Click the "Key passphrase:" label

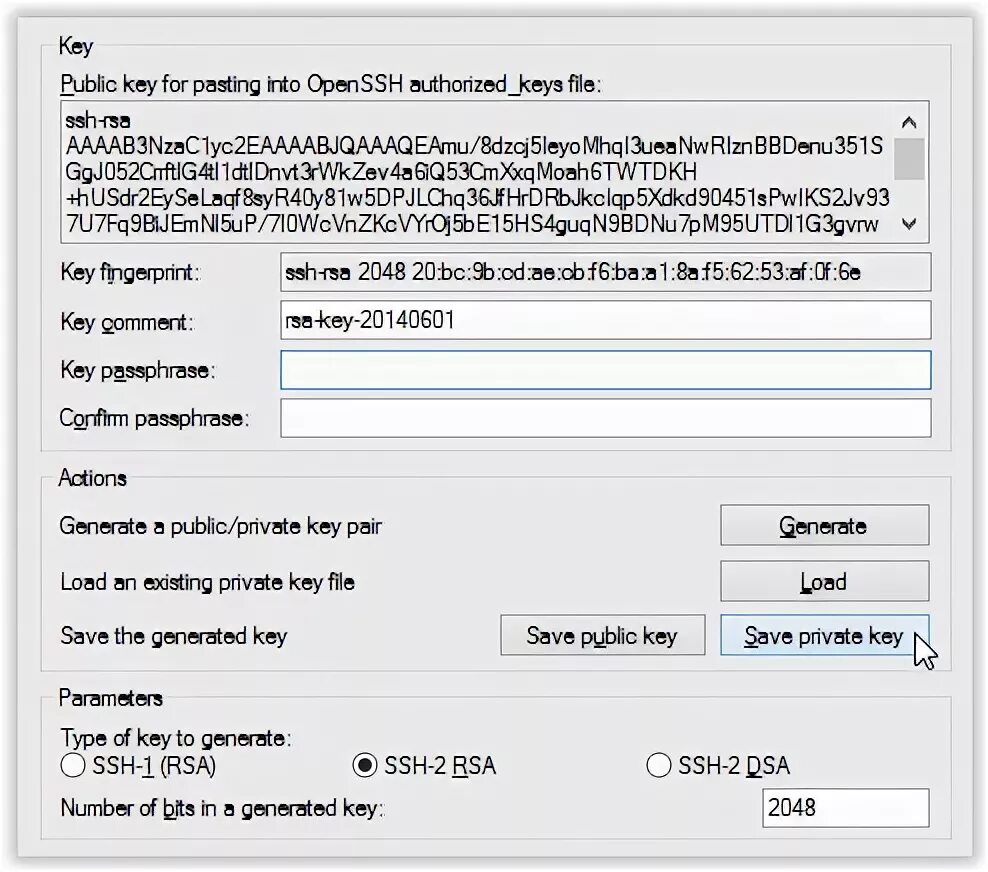click(x=138, y=370)
